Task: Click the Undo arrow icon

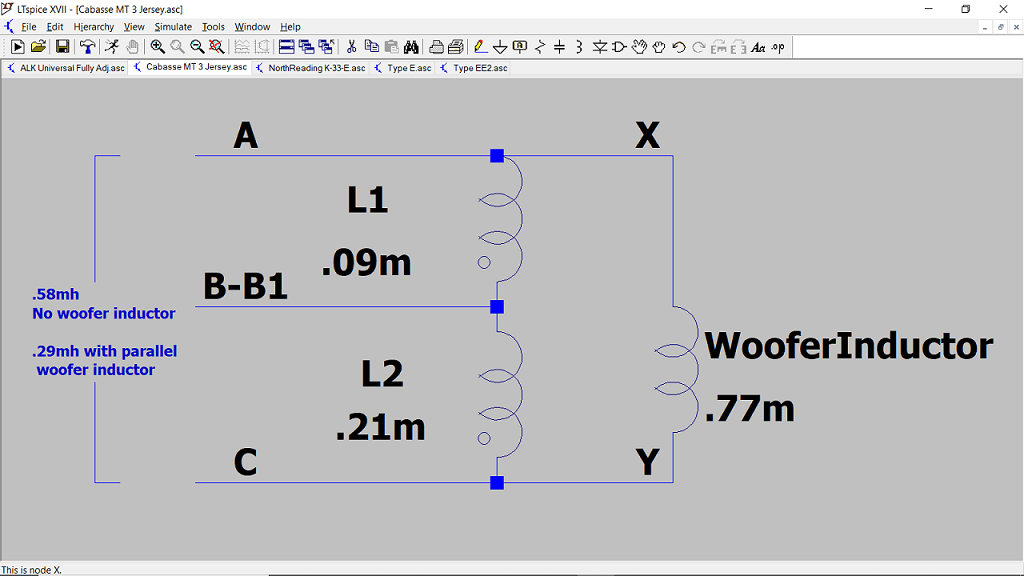Action: [679, 46]
